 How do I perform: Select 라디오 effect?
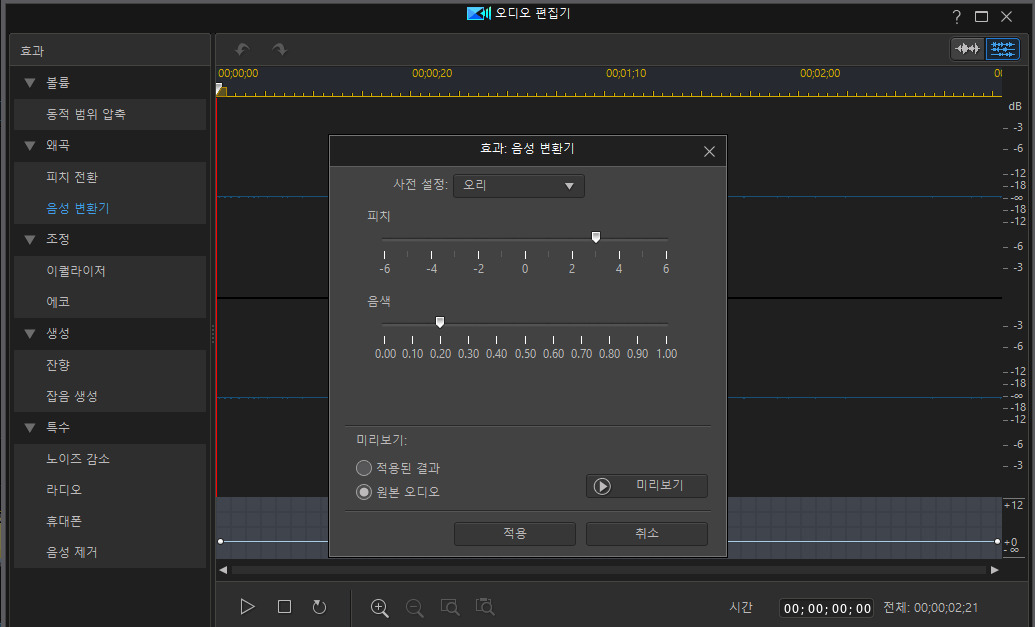(110, 490)
